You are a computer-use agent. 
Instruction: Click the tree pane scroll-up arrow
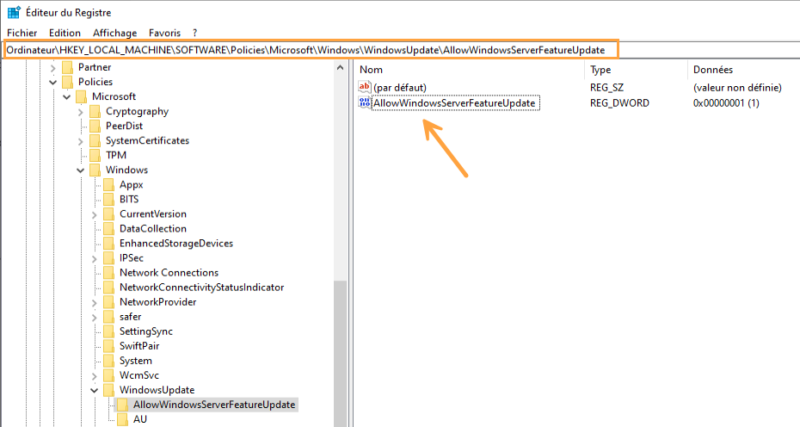[x=340, y=67]
